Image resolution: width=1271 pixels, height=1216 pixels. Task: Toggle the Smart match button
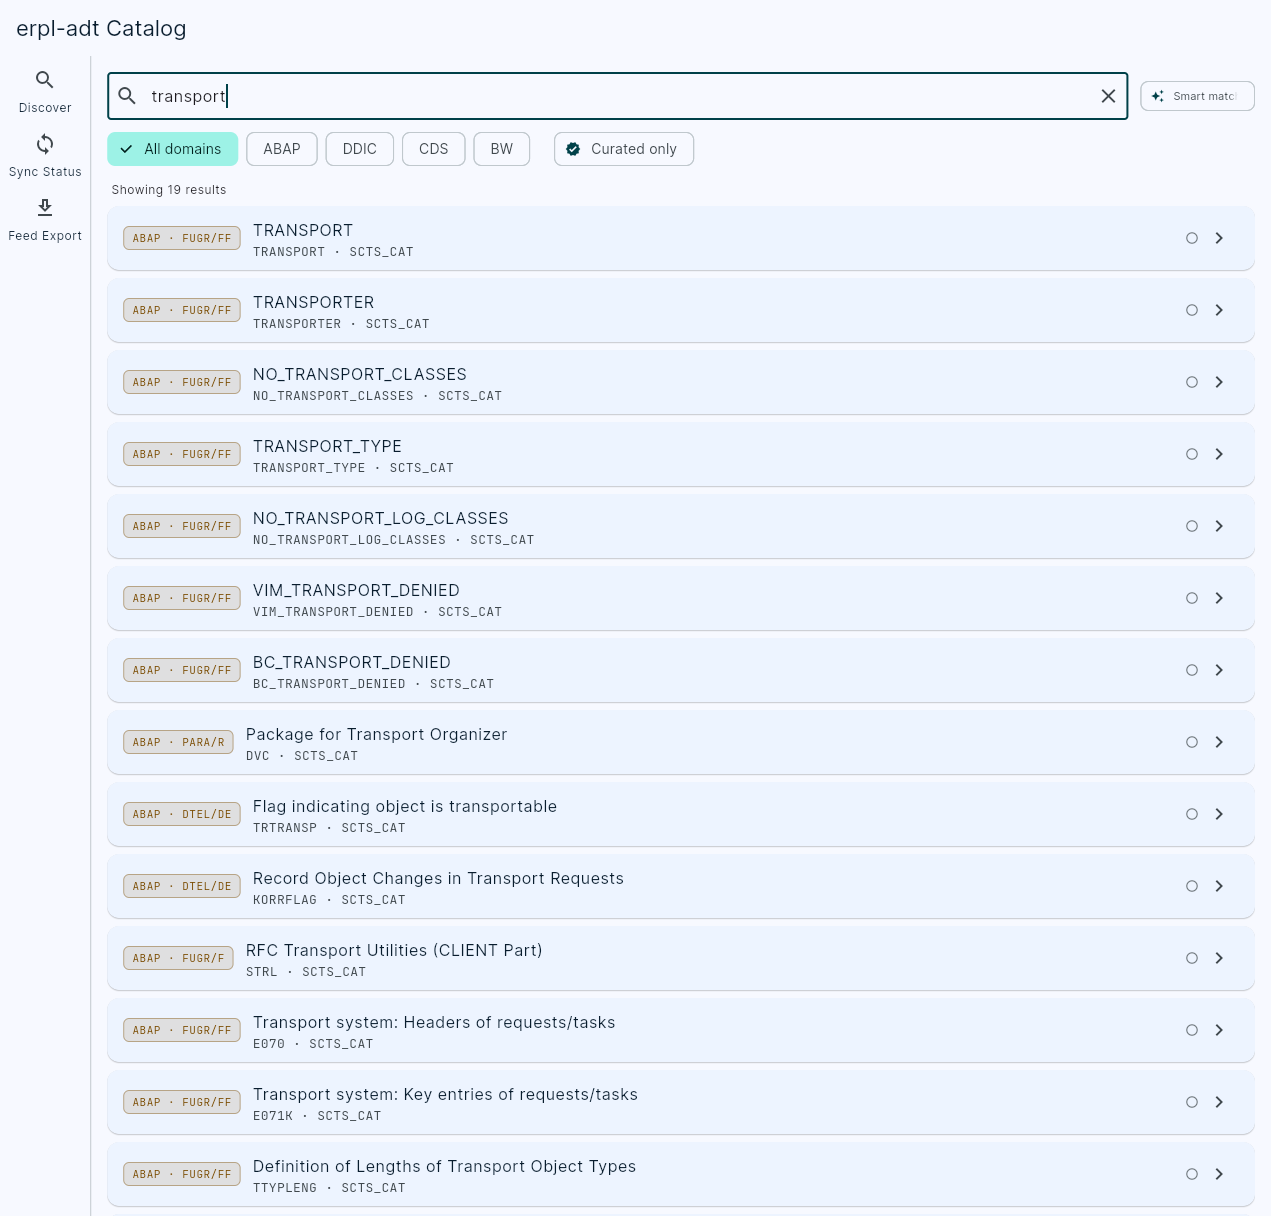click(x=1197, y=96)
